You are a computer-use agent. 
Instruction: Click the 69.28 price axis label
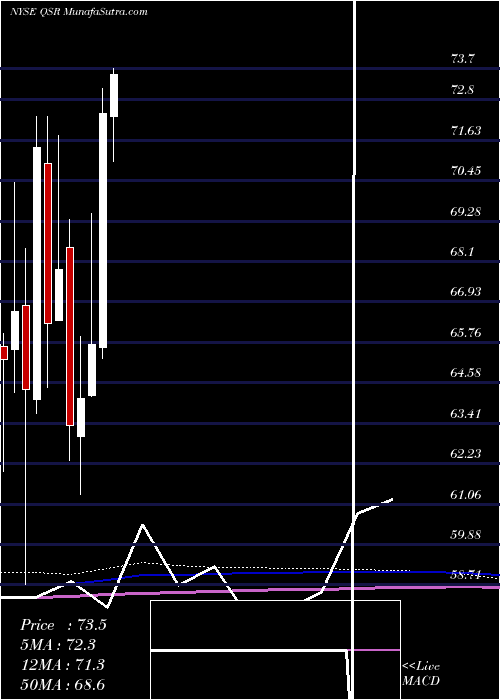(466, 211)
